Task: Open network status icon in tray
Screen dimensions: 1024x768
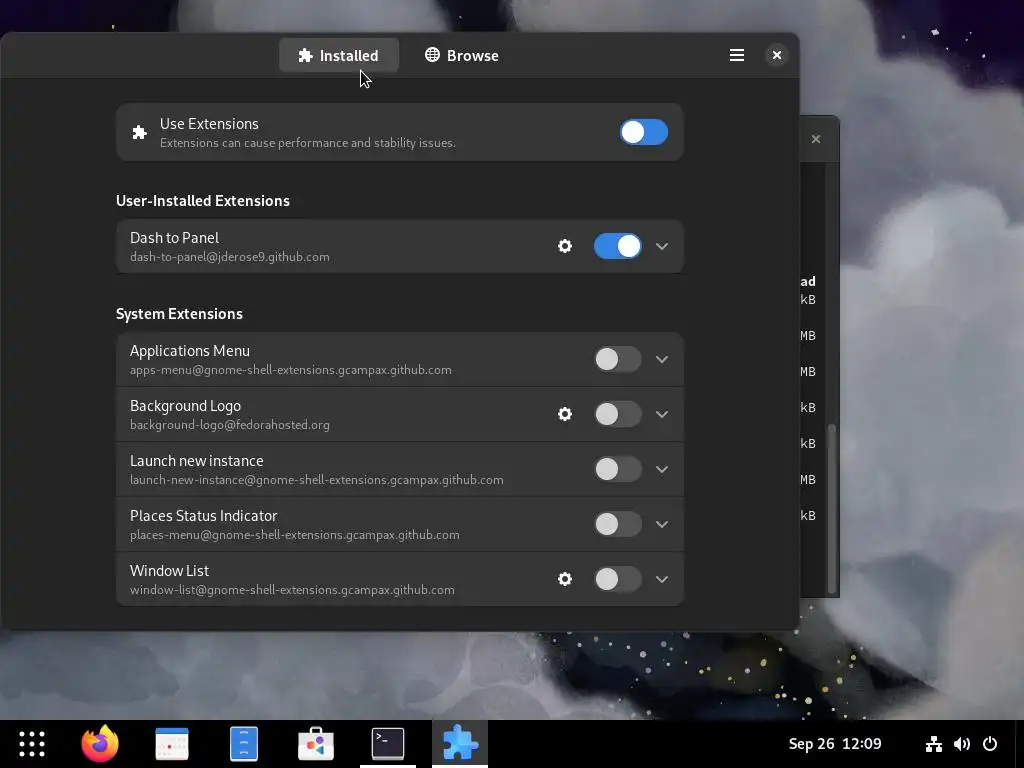Action: (934, 744)
